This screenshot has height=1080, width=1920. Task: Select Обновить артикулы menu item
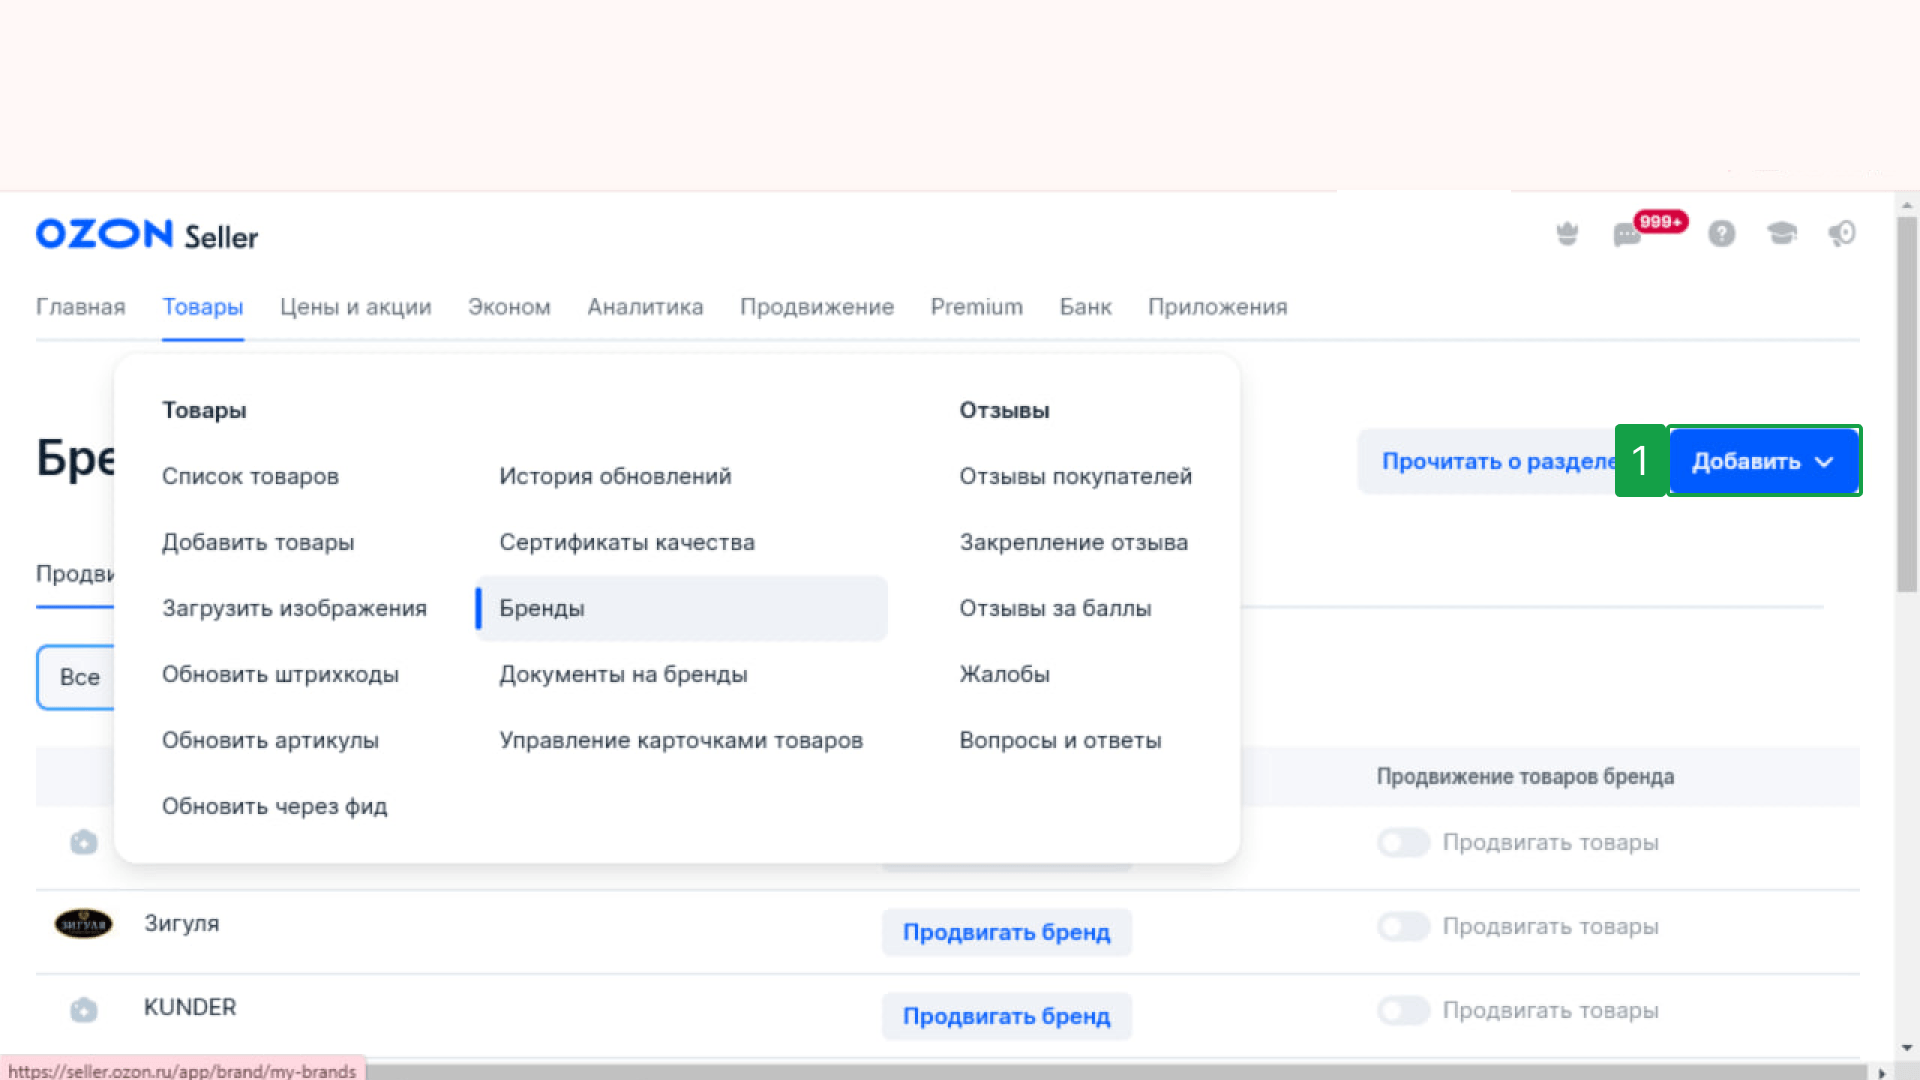(270, 740)
